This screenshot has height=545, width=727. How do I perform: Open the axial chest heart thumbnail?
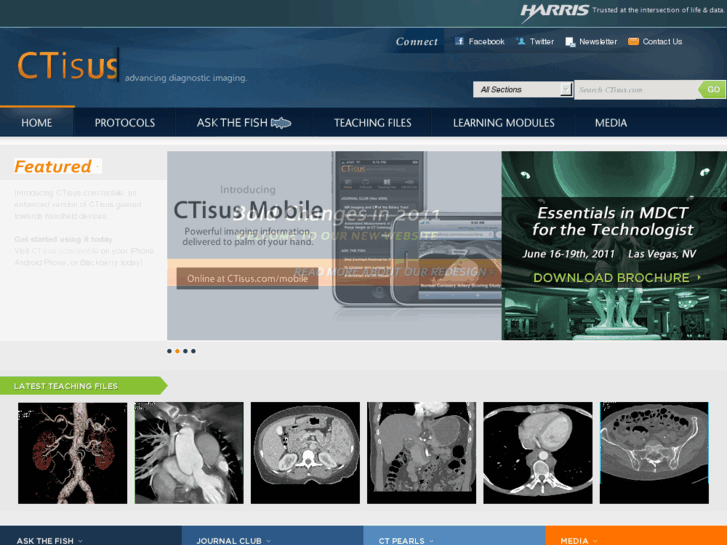[x=538, y=453]
